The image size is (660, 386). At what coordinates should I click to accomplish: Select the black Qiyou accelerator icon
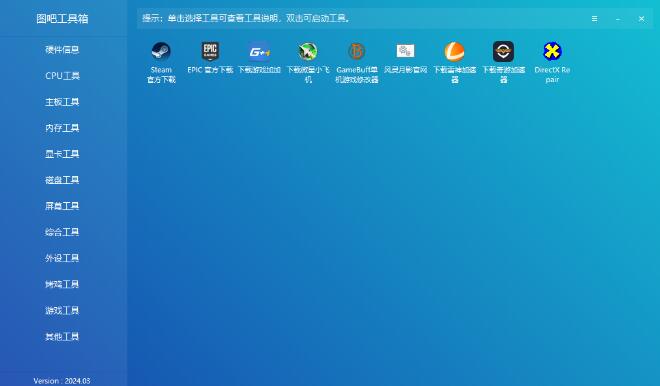click(x=503, y=51)
